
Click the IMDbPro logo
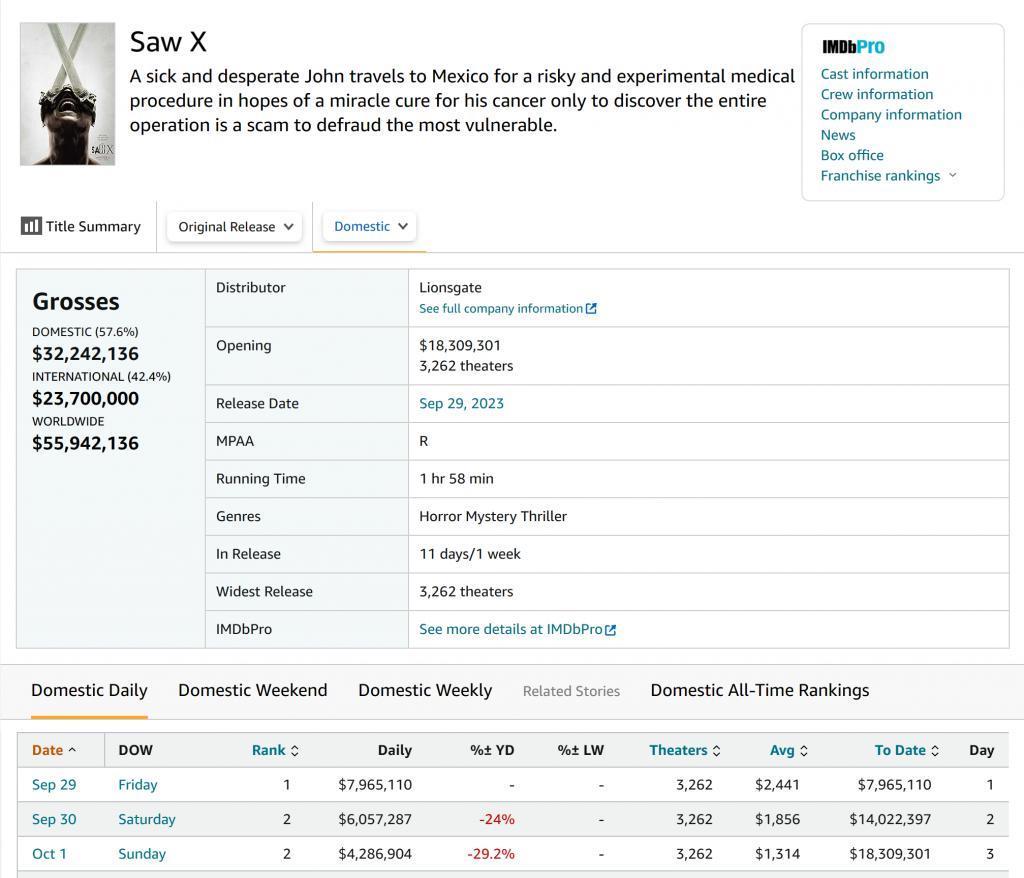(853, 47)
